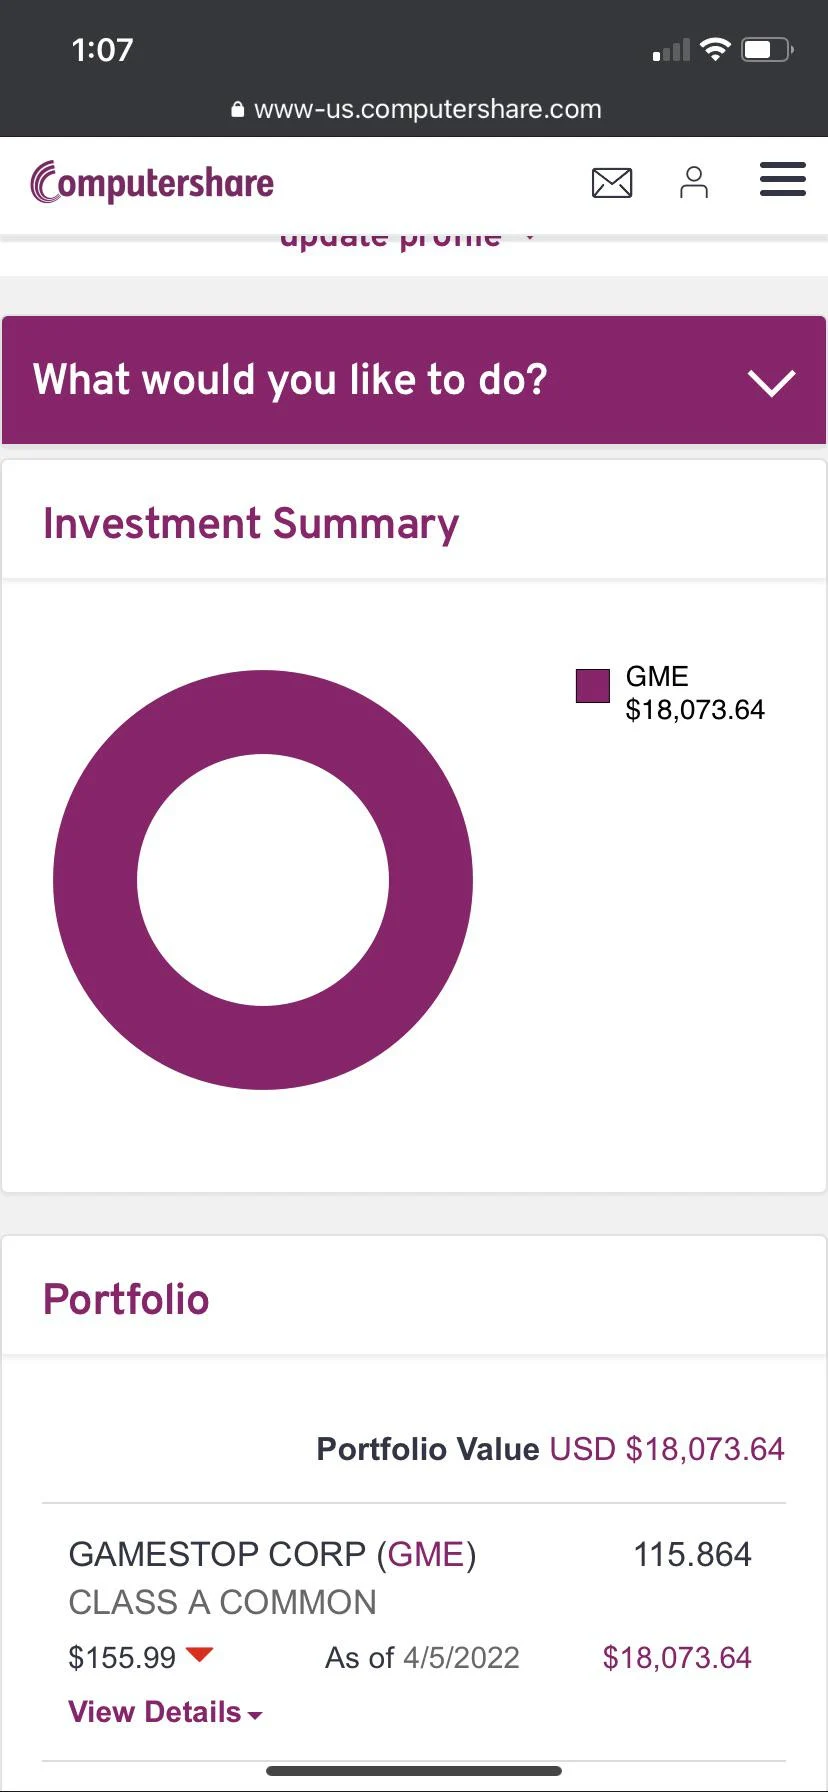Click the Computershare logo
Image resolution: width=828 pixels, height=1792 pixels.
152,183
